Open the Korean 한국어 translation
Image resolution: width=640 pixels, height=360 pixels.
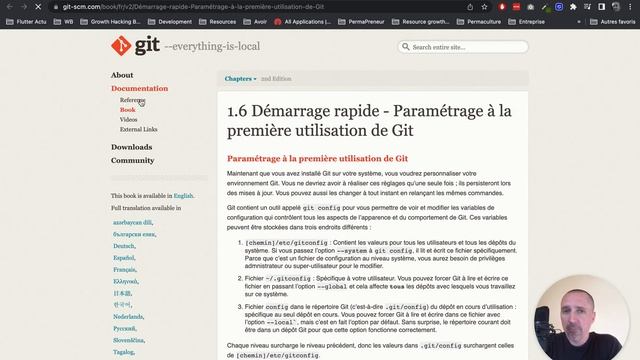click(122, 305)
